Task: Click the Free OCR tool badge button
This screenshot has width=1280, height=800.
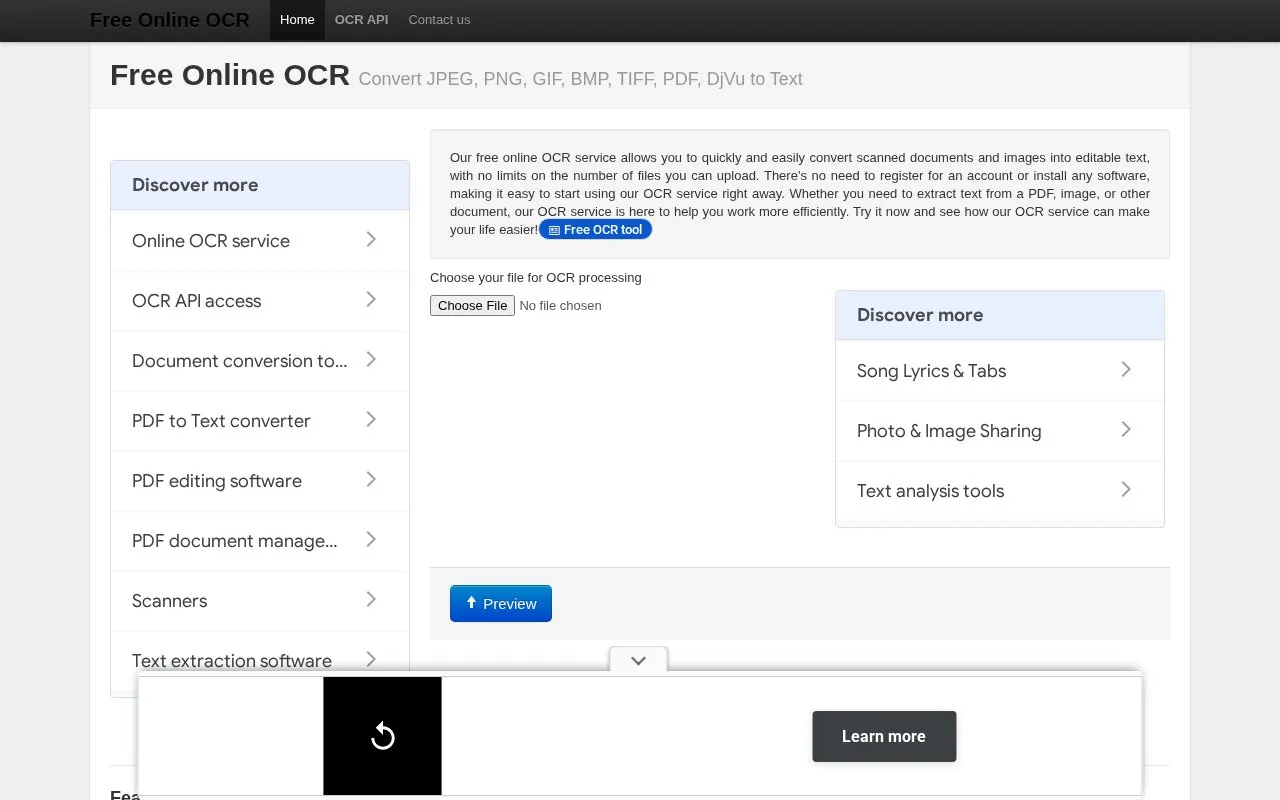Action: point(596,230)
